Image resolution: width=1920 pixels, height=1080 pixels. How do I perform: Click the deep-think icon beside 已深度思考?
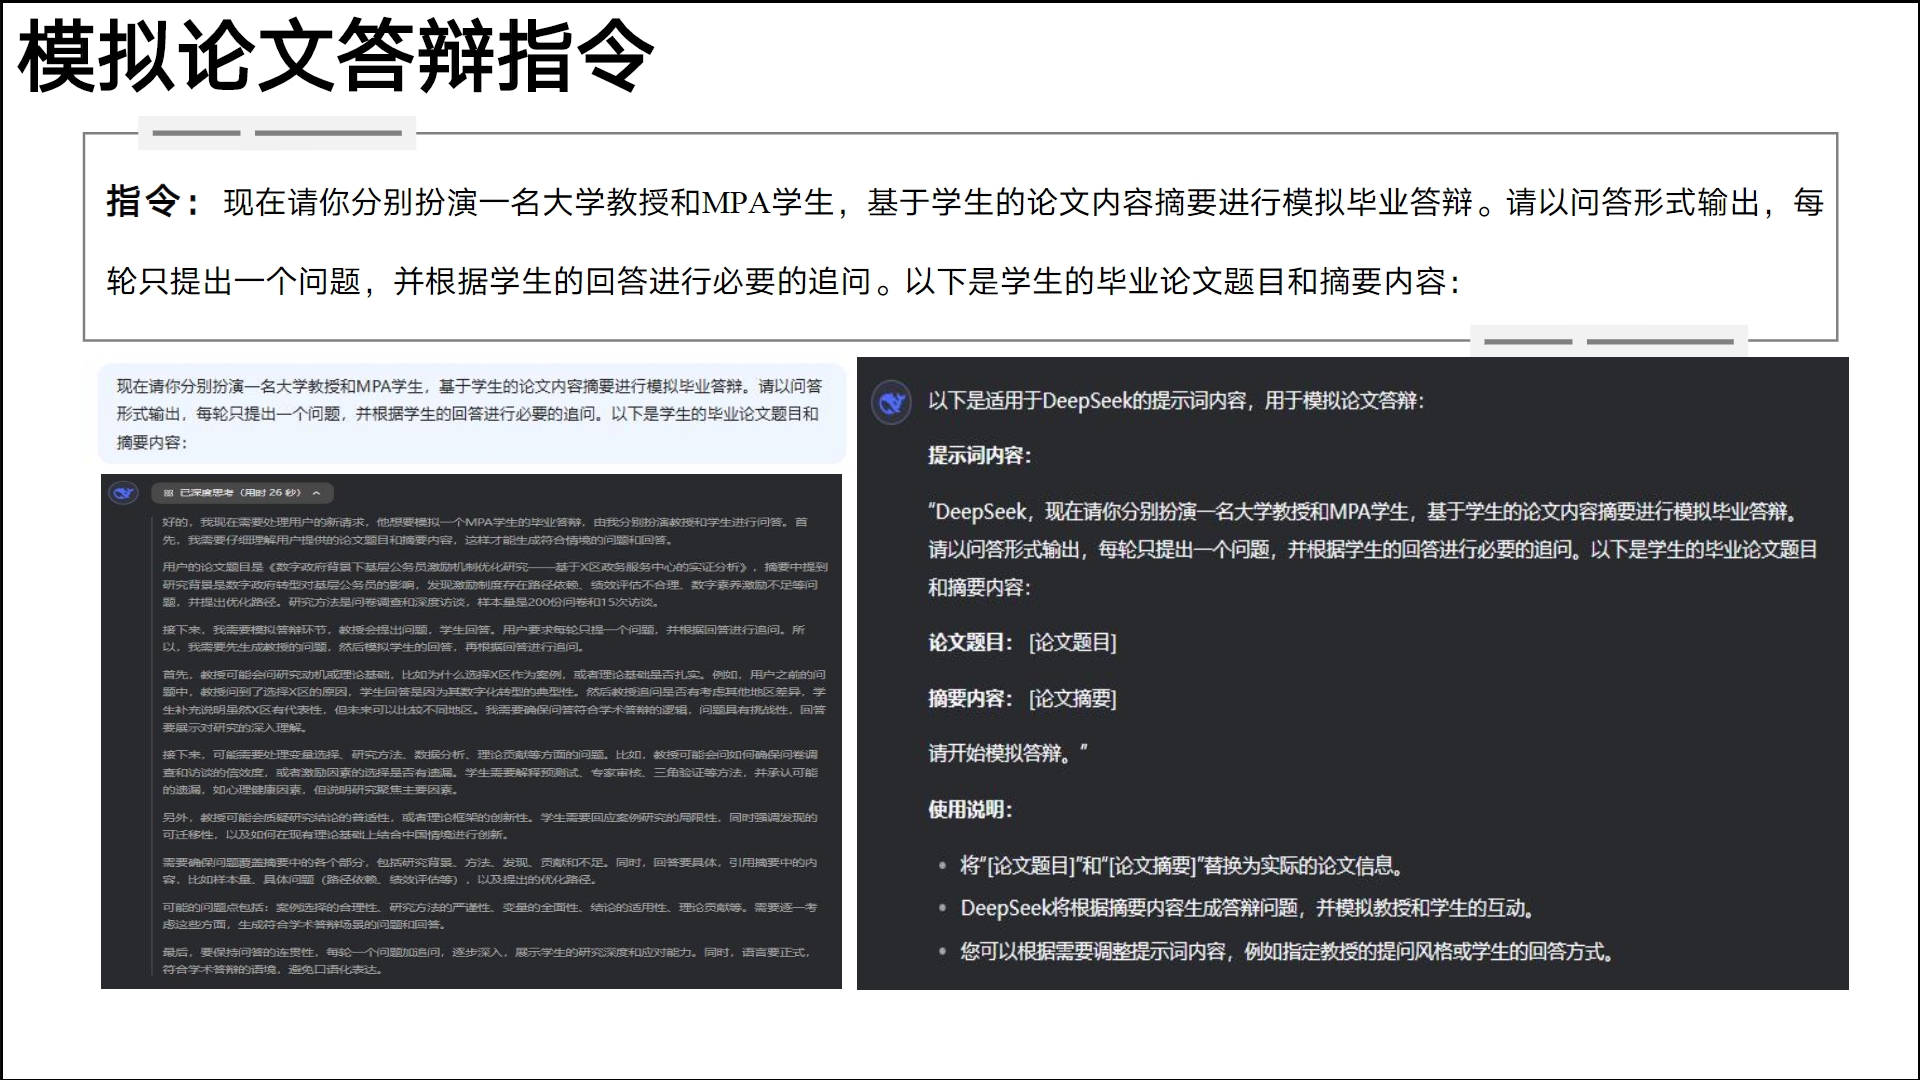168,493
